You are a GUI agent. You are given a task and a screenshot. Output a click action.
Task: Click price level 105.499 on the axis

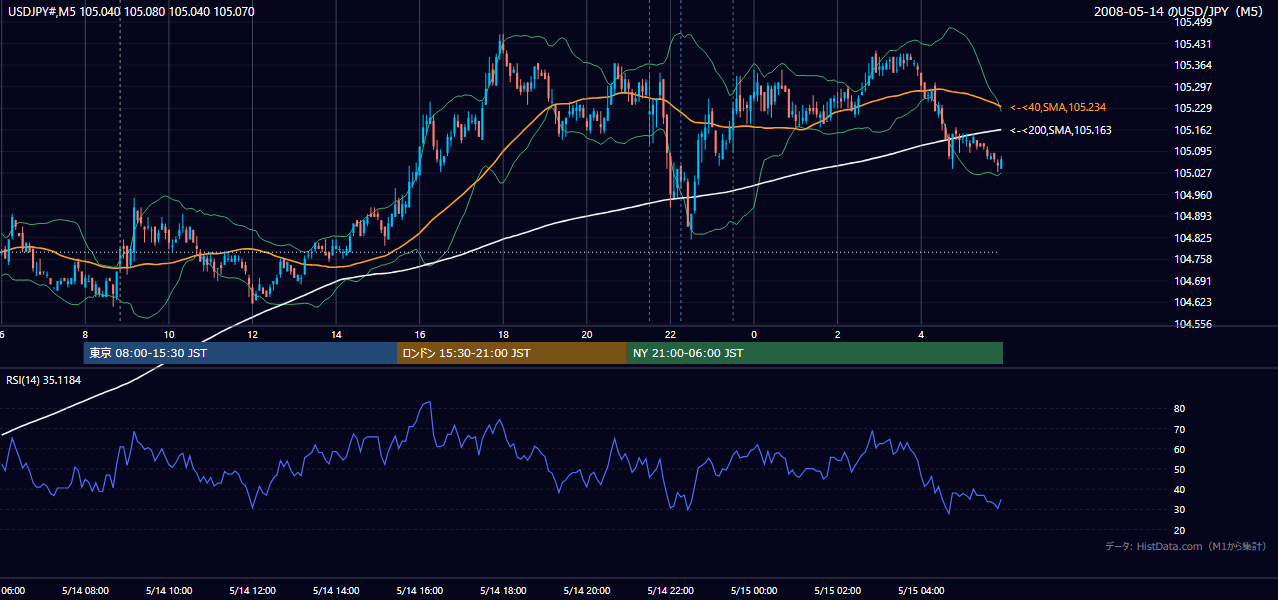[1193, 22]
